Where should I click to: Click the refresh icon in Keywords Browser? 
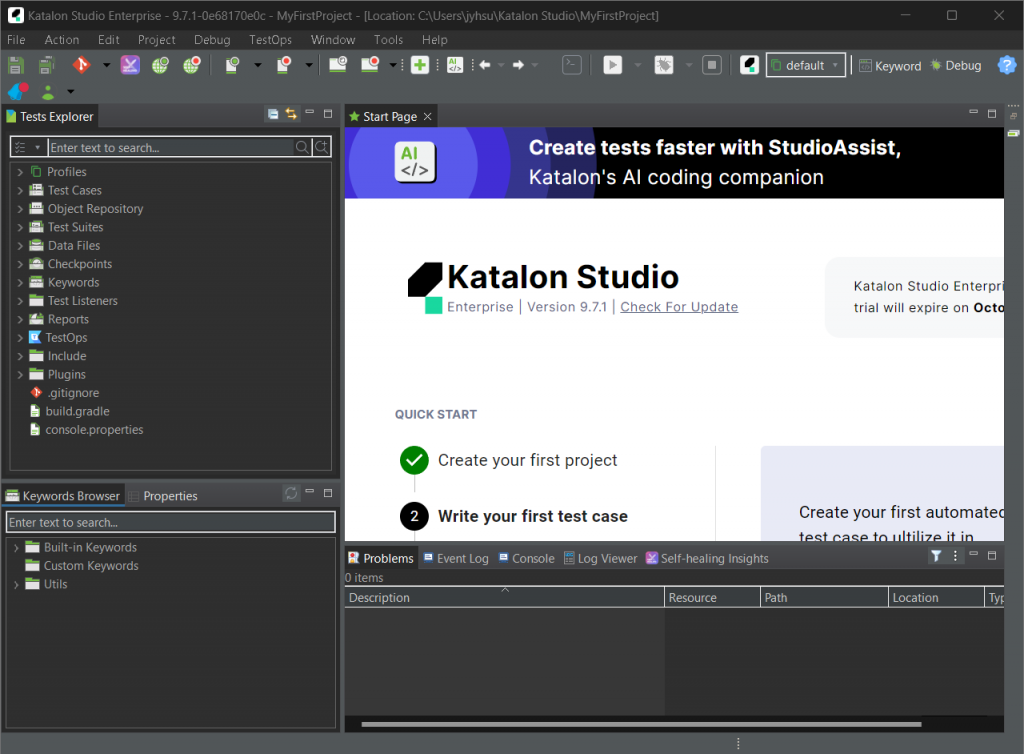click(291, 494)
